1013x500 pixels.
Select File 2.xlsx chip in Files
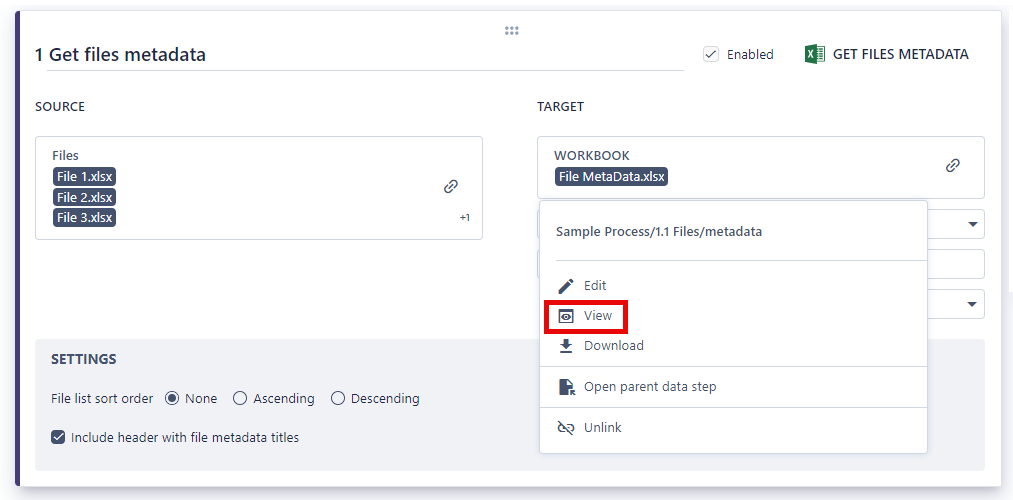[x=84, y=197]
